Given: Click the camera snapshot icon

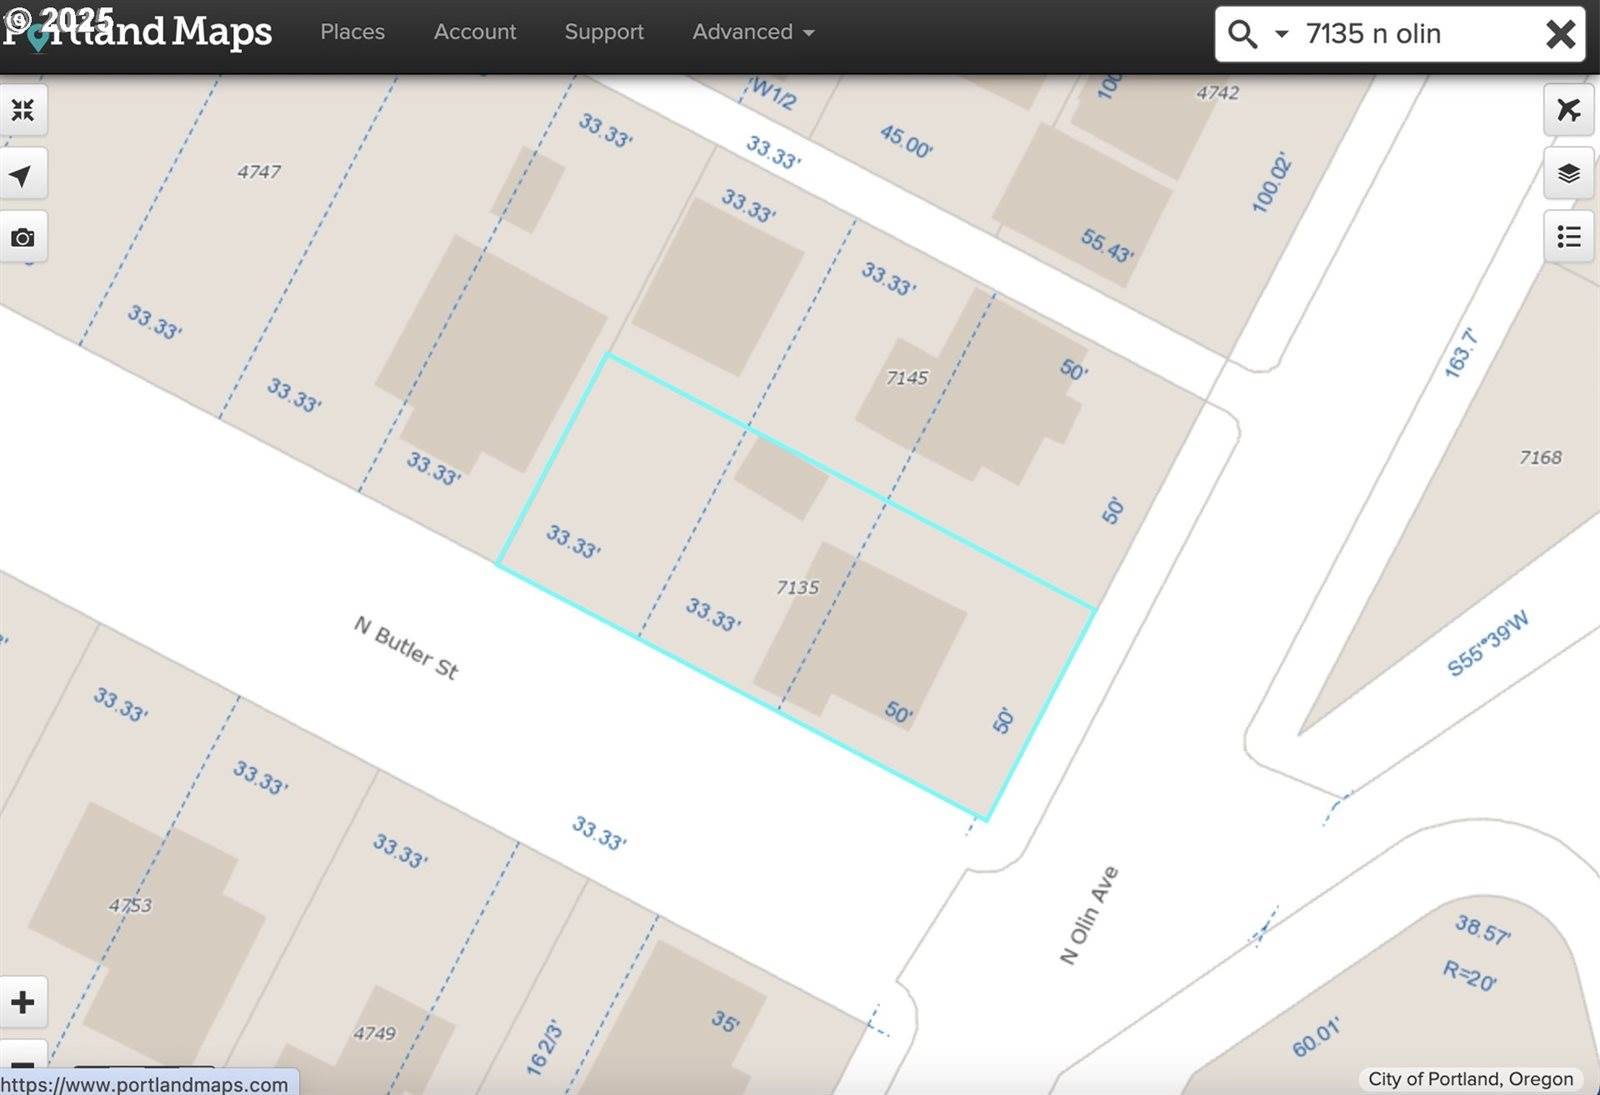Looking at the screenshot, I should 22,238.
